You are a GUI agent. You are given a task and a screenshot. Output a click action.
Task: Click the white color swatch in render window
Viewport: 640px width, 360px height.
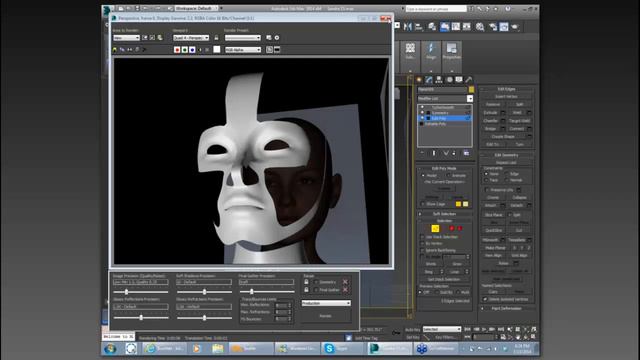tap(217, 49)
